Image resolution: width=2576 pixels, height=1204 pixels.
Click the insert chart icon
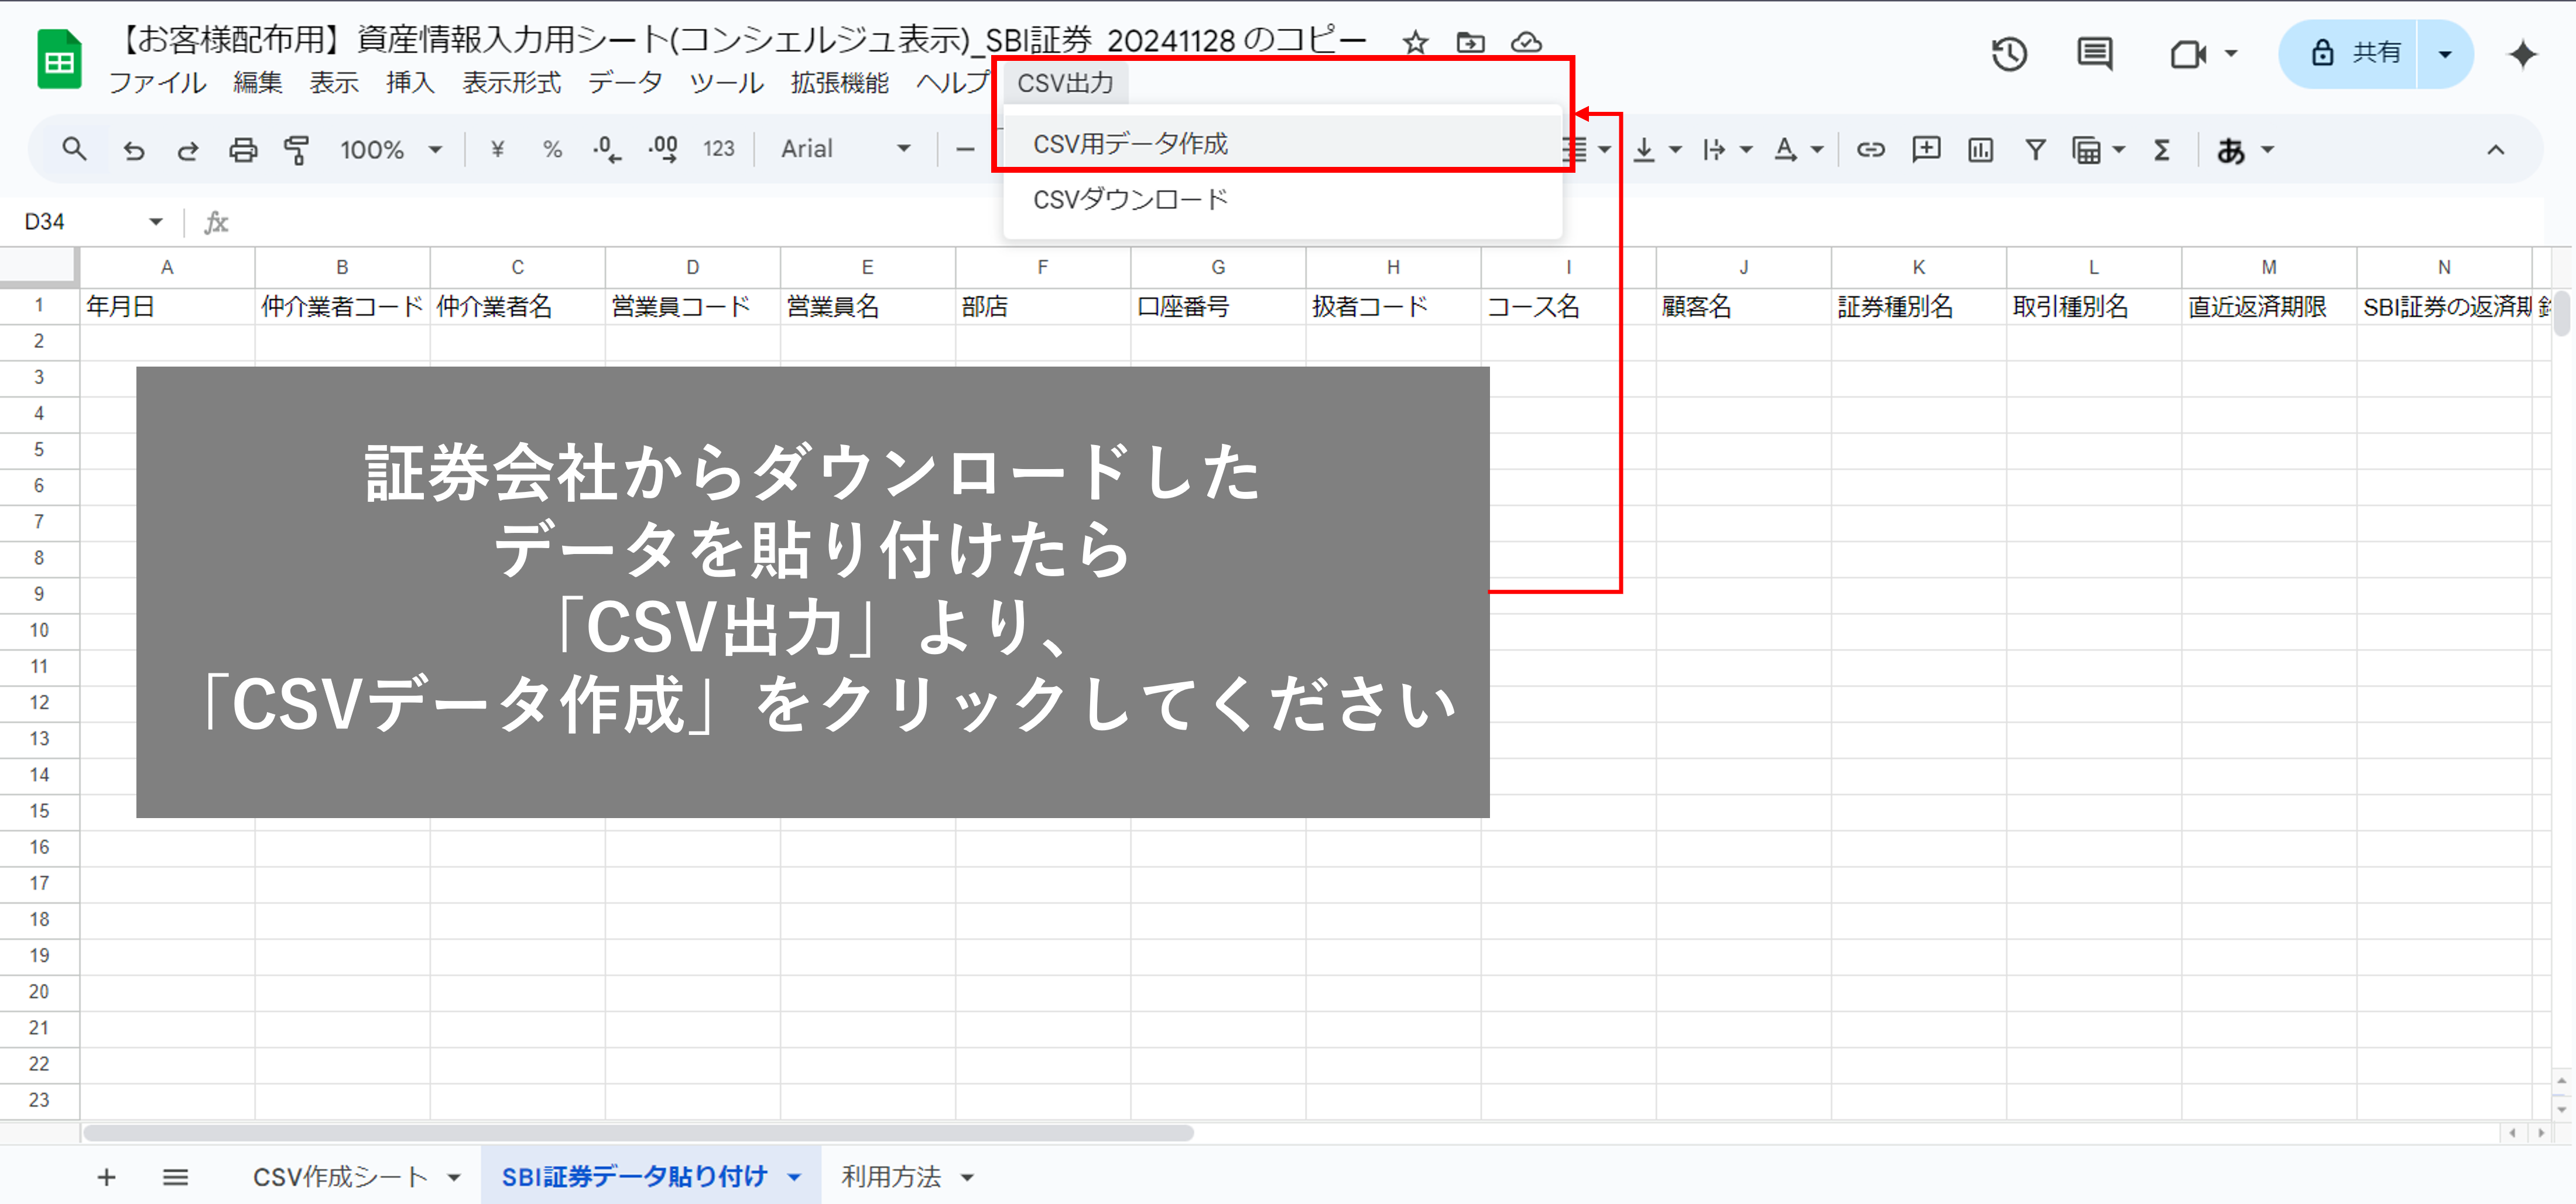pos(1980,150)
